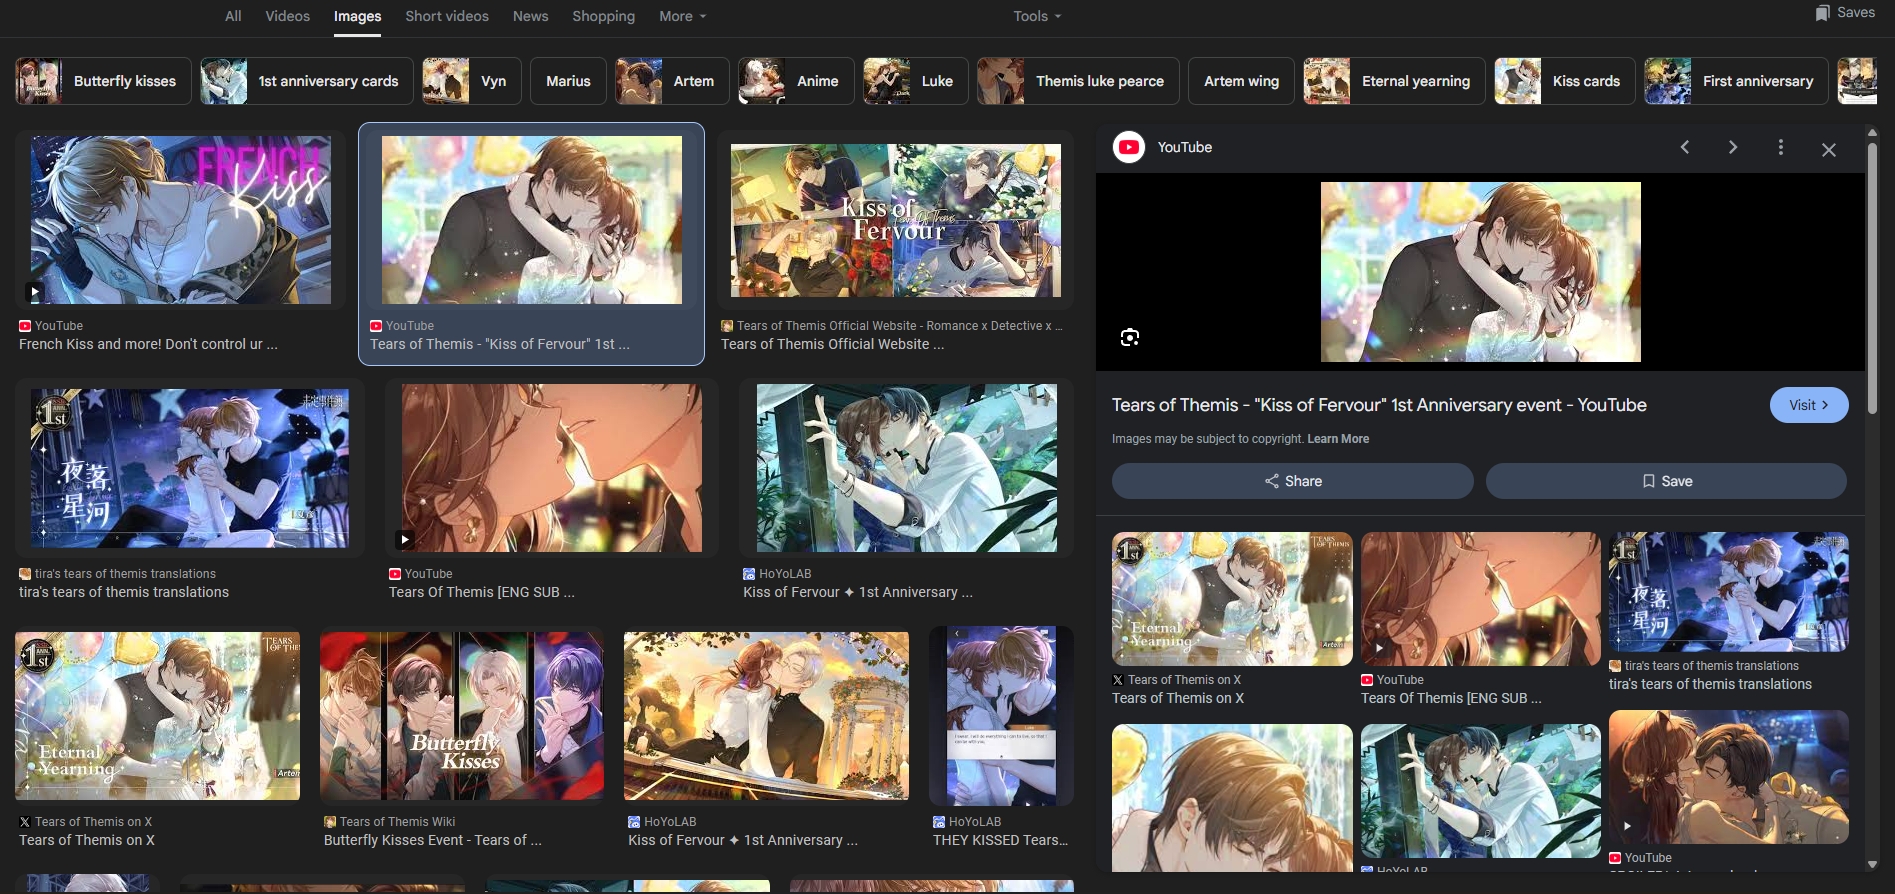Close the image preview panel
The width and height of the screenshot is (1895, 894).
point(1829,149)
